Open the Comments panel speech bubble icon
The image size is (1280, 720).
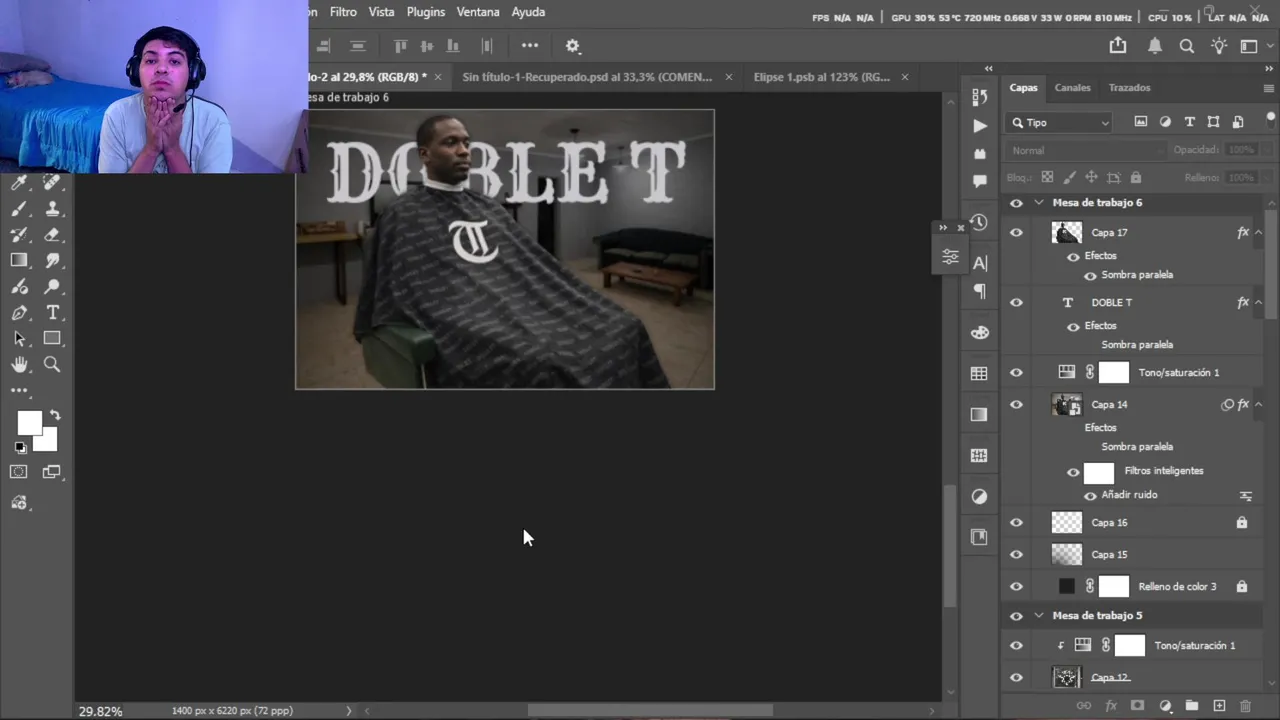tap(979, 181)
